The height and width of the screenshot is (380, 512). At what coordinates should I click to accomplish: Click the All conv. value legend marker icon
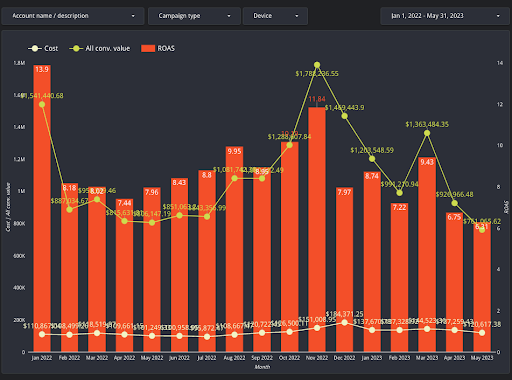pyautogui.click(x=76, y=48)
